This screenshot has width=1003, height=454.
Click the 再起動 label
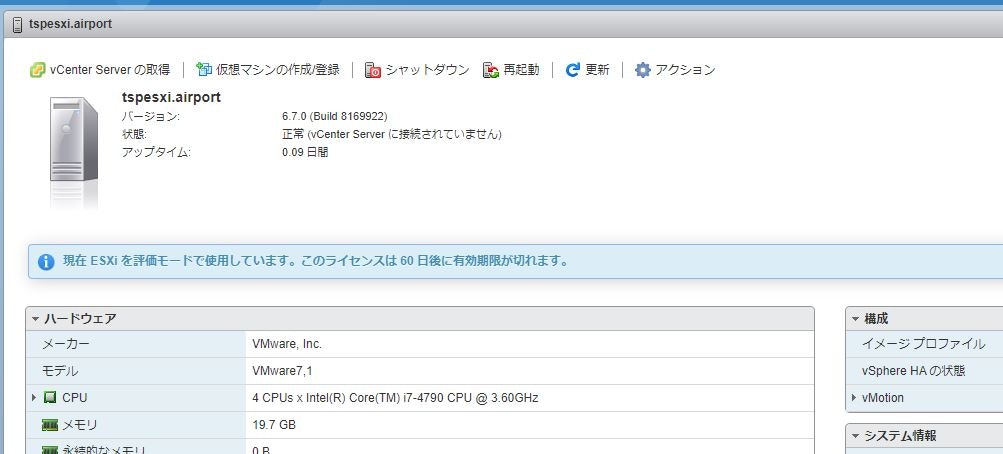click(521, 70)
